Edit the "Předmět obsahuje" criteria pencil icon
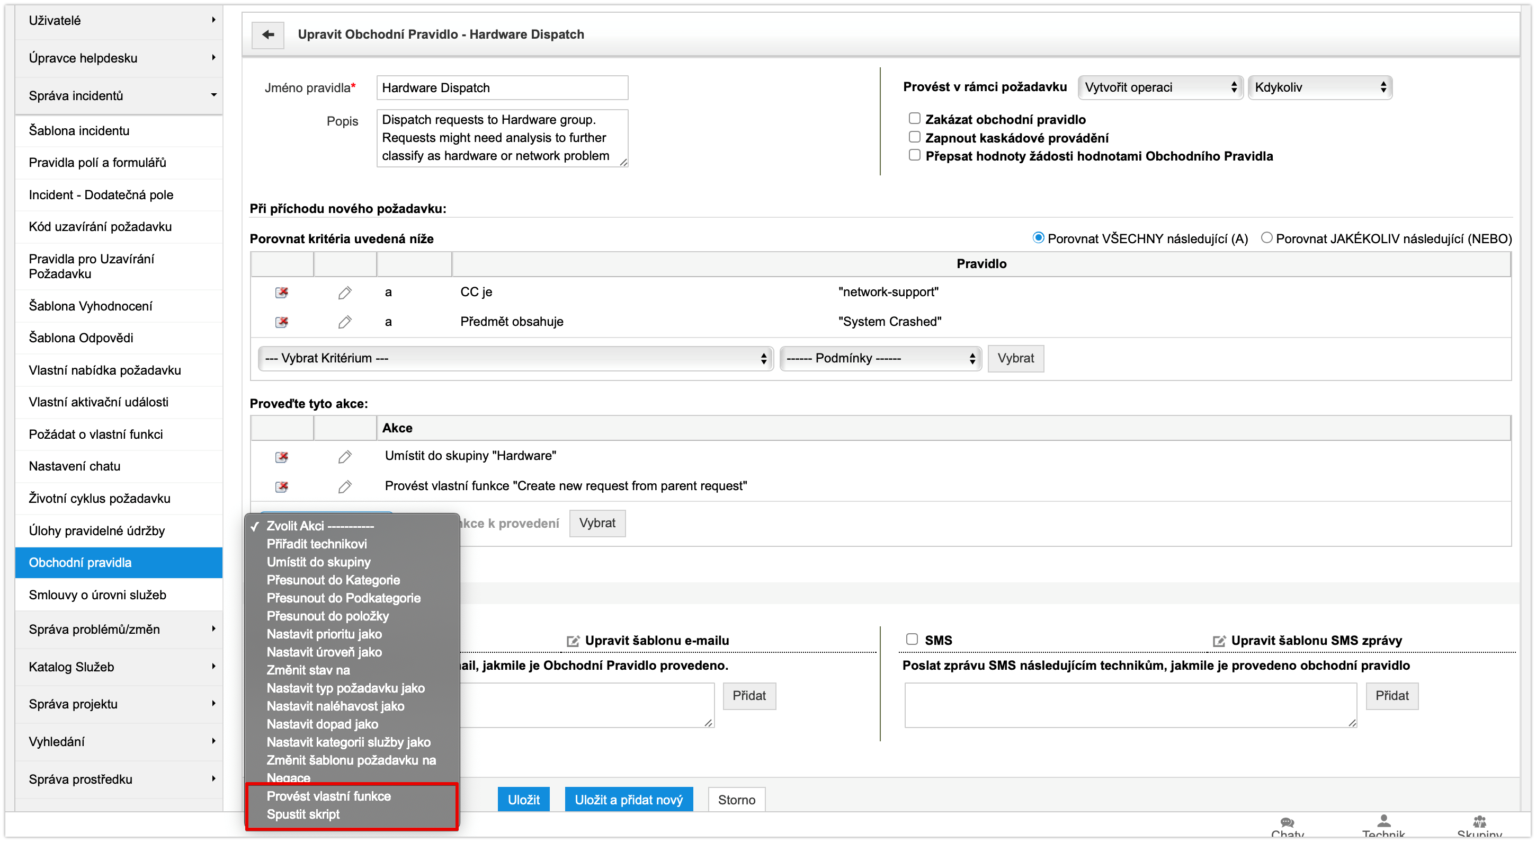This screenshot has width=1536, height=842. point(345,322)
